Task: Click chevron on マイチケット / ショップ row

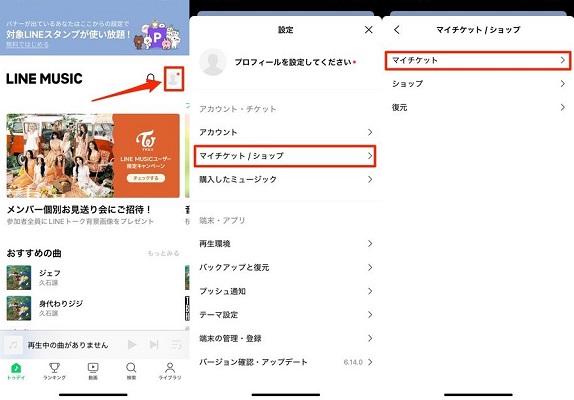Action: point(370,156)
